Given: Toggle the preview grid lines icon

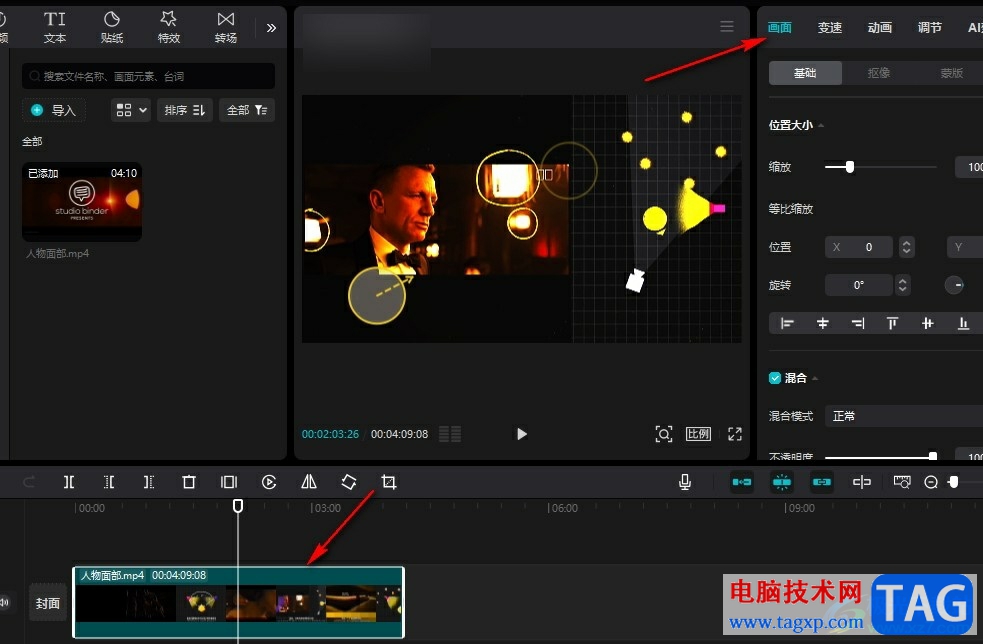Looking at the screenshot, I should coord(450,434).
